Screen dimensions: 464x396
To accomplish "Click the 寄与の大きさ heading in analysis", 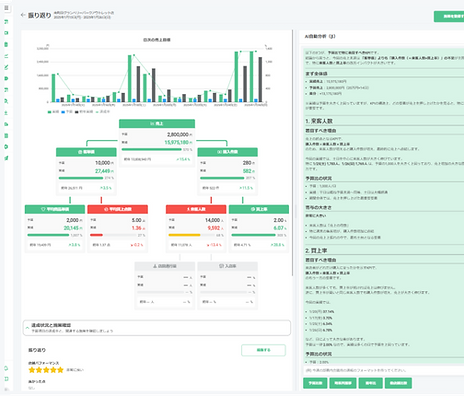I will point(318,207).
